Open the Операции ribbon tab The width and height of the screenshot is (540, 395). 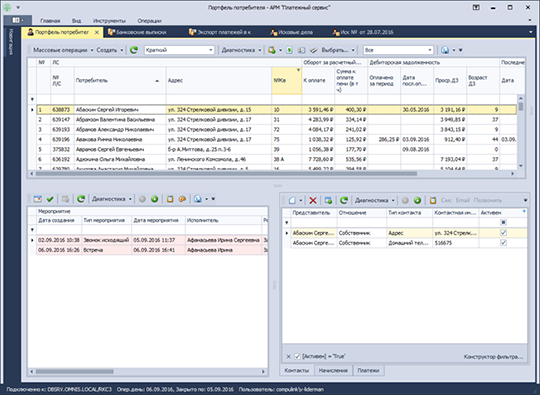tap(149, 21)
